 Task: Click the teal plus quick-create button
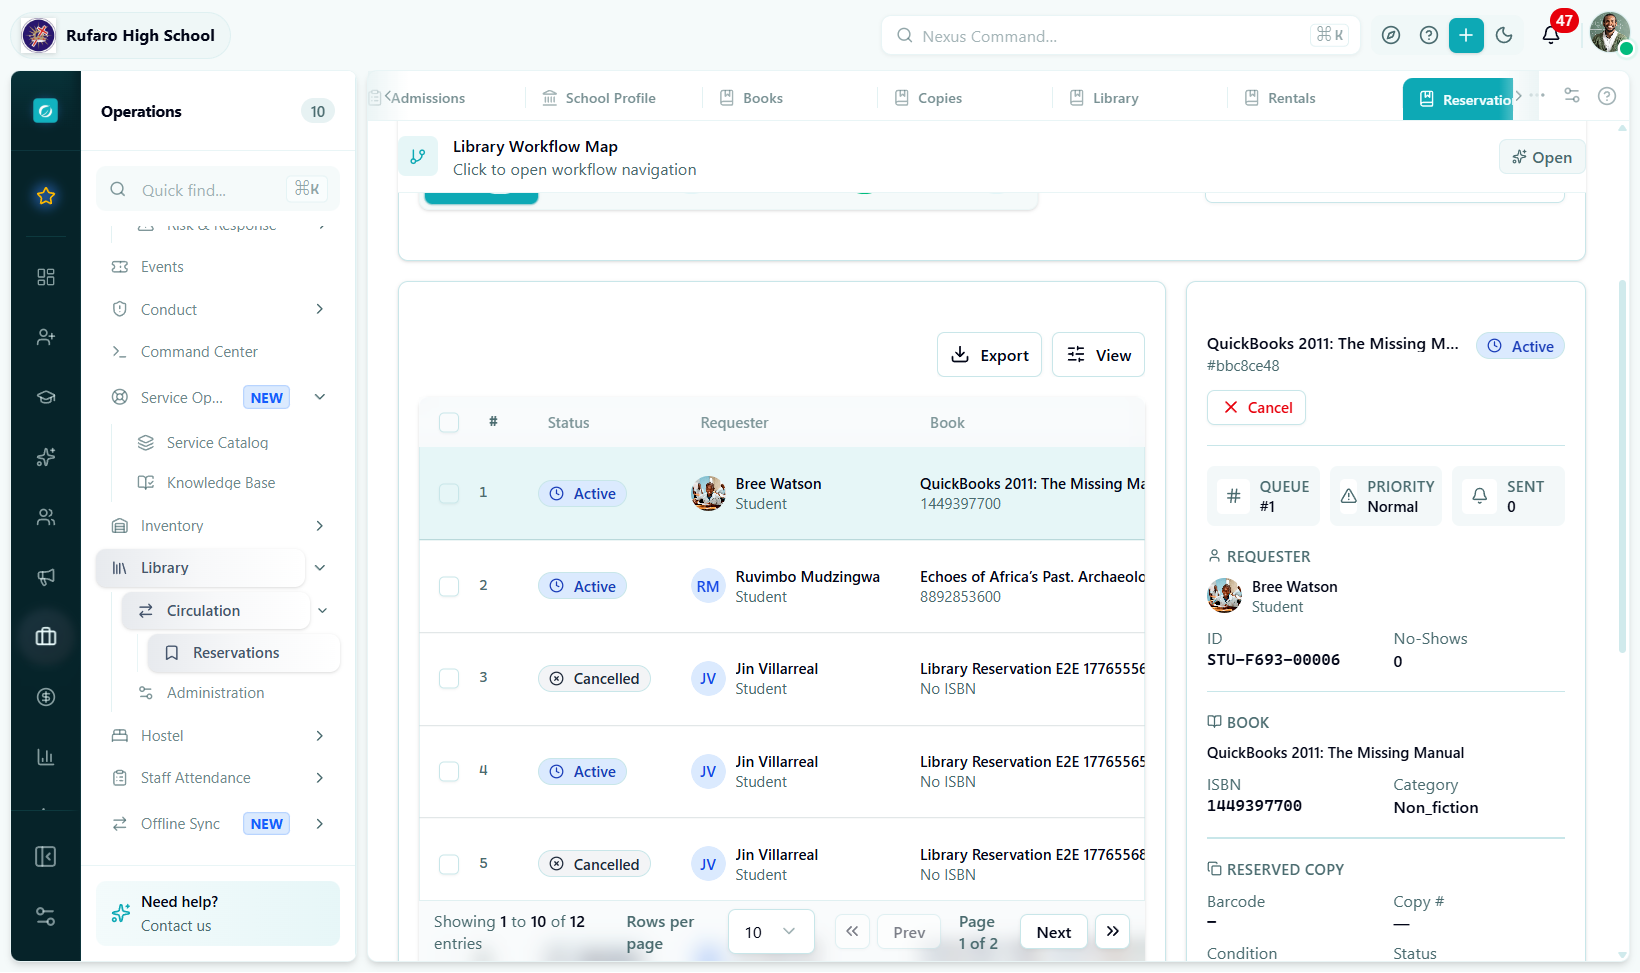1466,35
